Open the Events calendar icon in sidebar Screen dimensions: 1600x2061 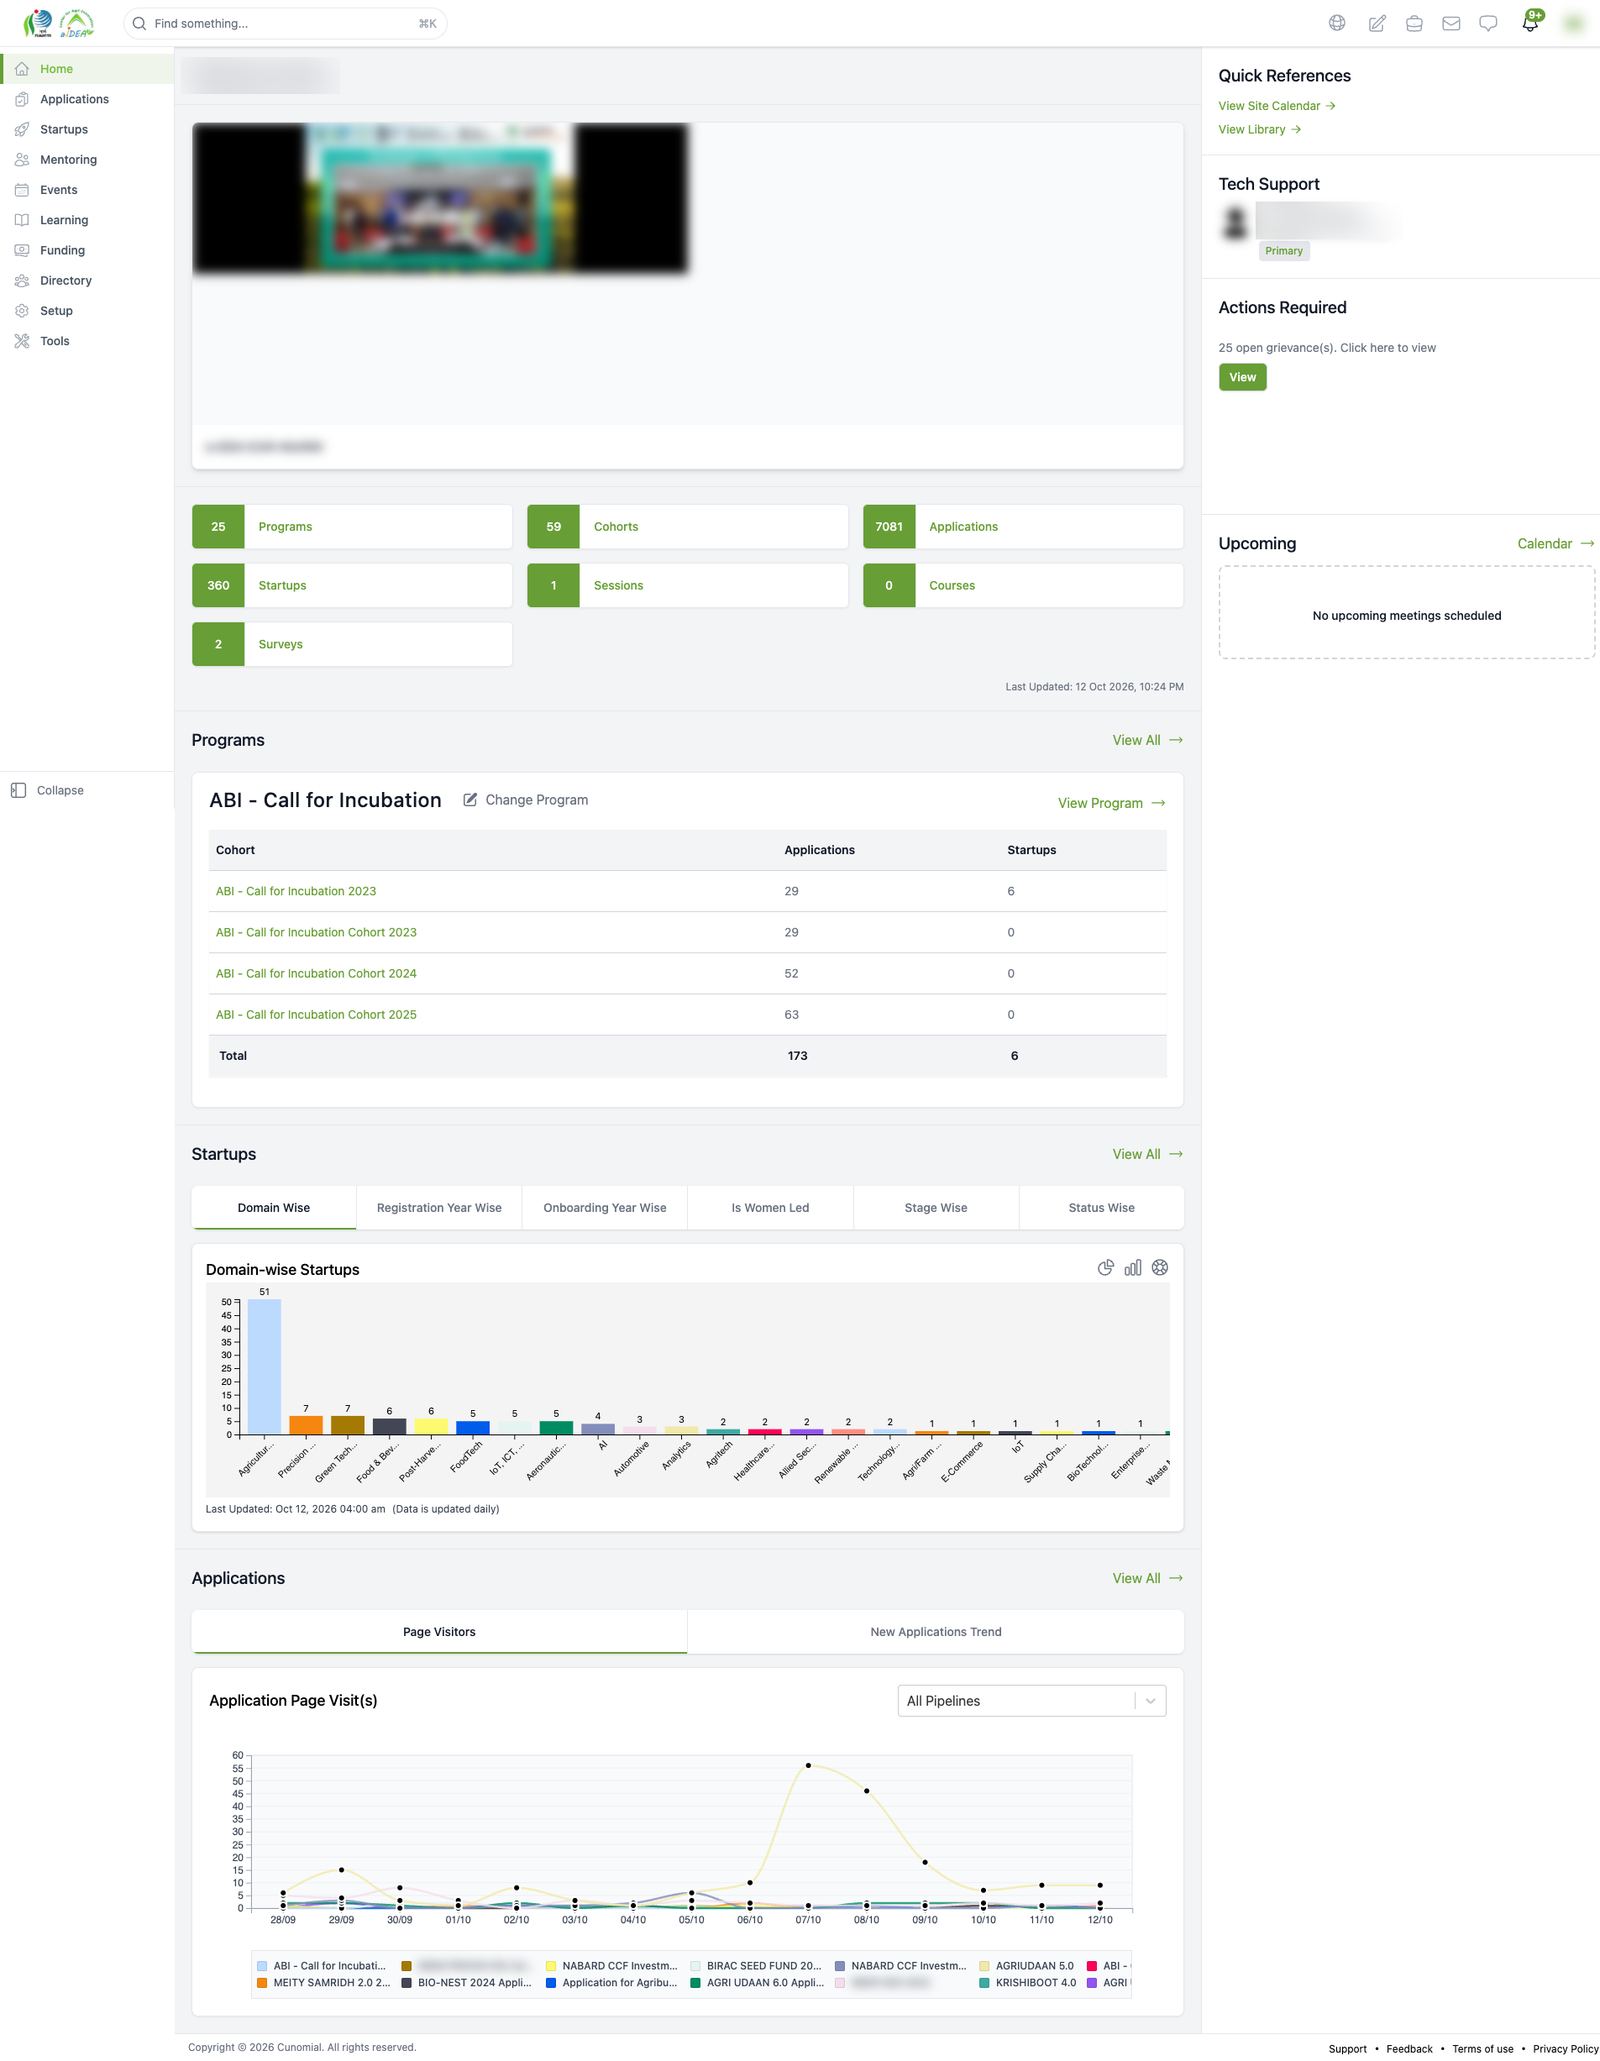pos(22,190)
